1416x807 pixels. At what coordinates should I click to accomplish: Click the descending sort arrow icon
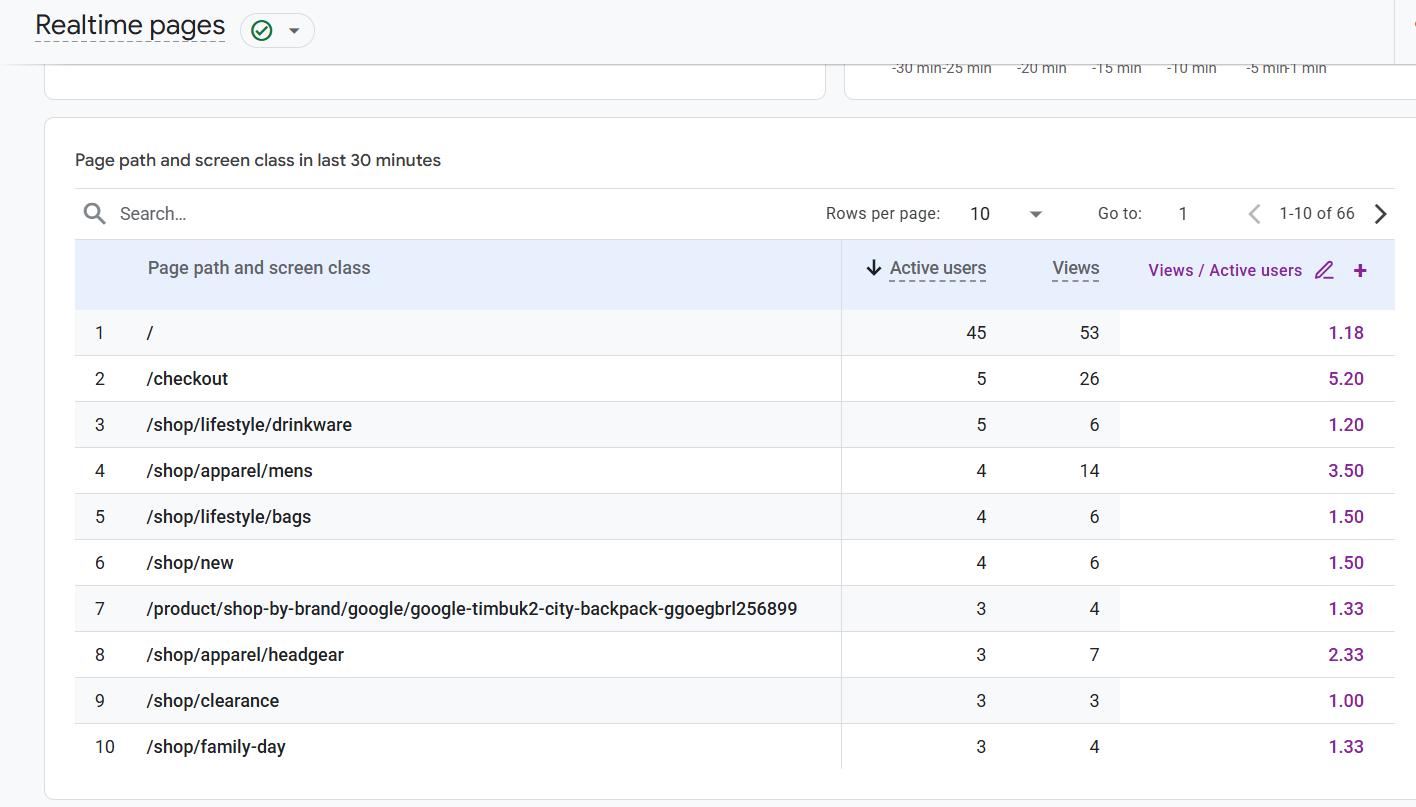[x=873, y=268]
